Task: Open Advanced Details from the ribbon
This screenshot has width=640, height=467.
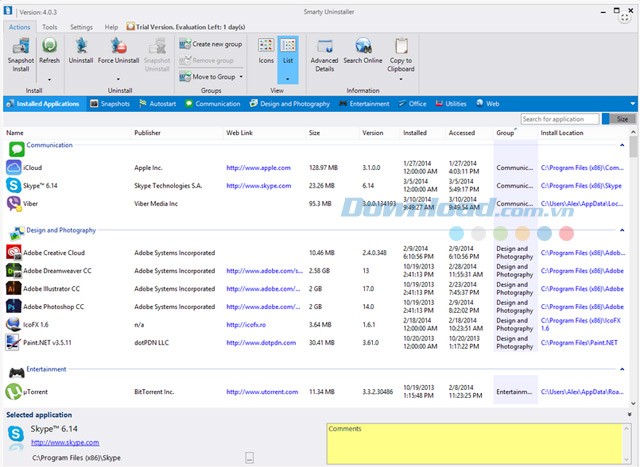Action: tap(324, 48)
